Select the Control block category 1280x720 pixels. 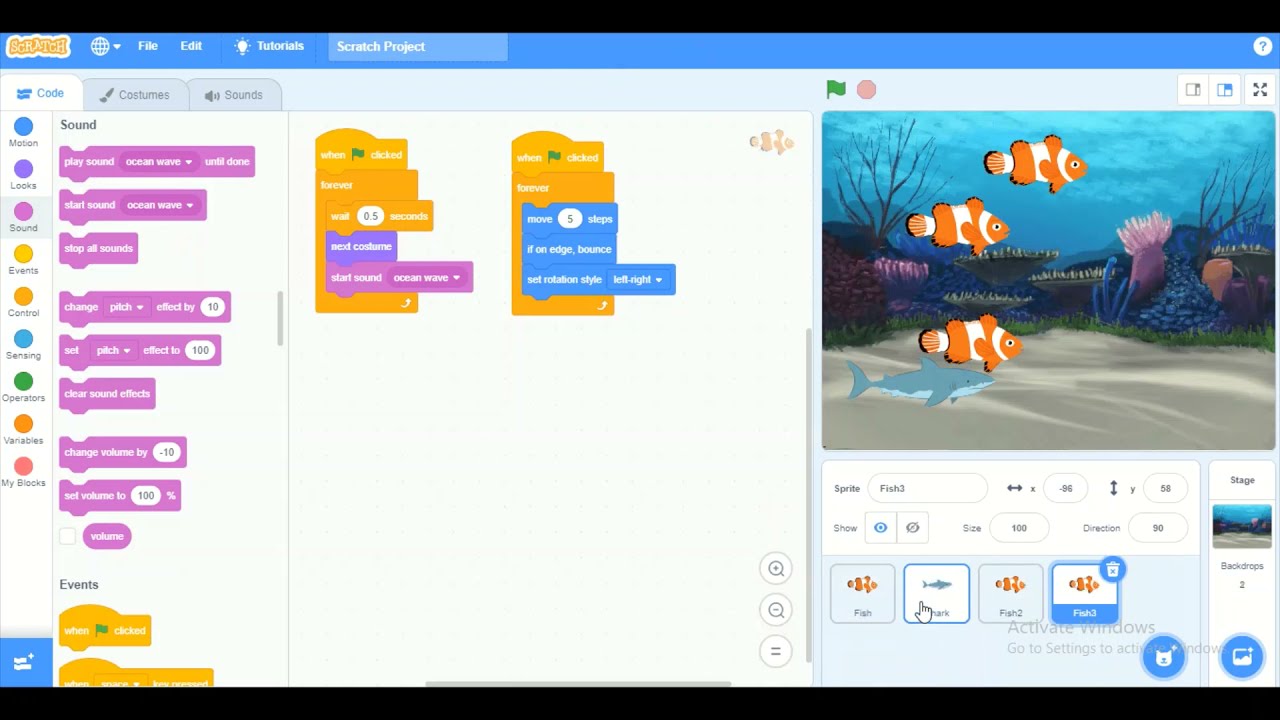pyautogui.click(x=23, y=302)
